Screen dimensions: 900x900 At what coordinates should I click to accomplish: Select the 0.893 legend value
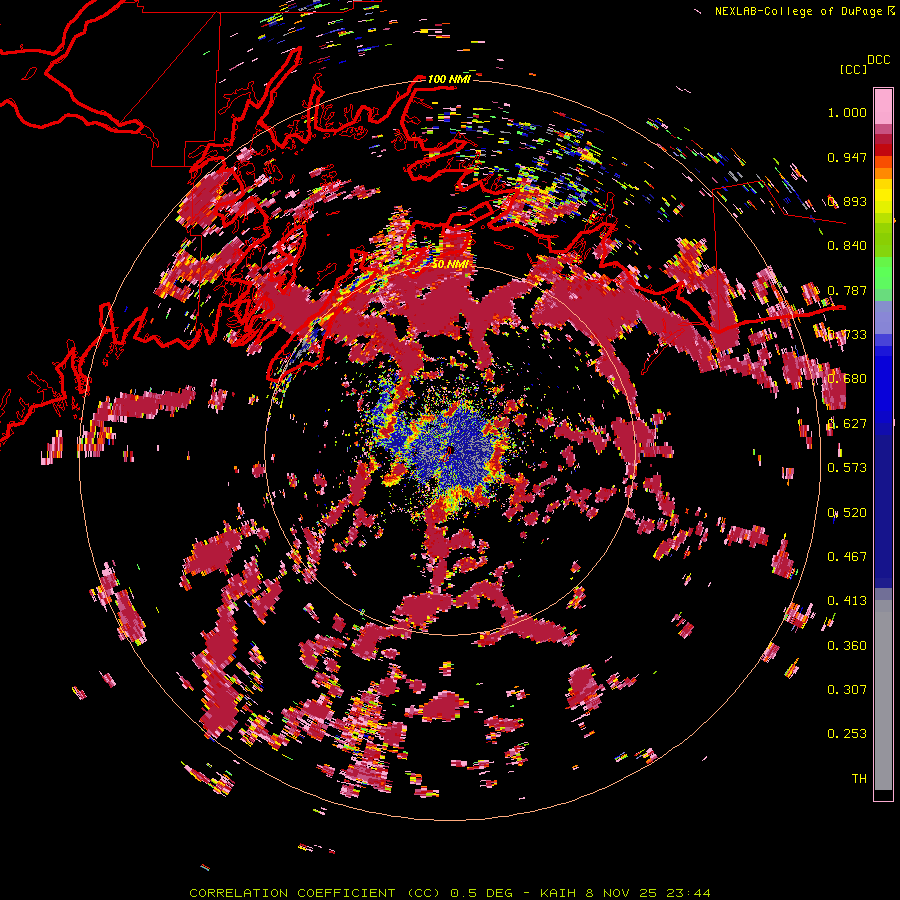coord(847,201)
